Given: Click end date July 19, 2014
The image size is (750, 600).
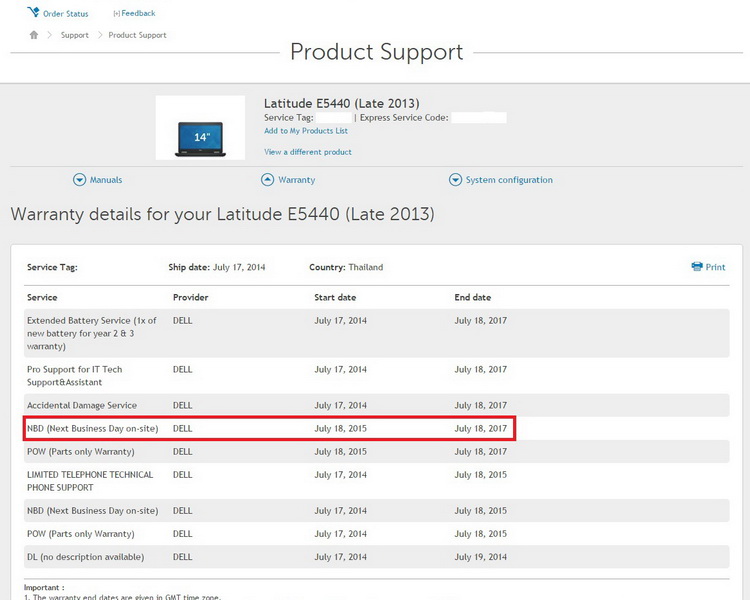Looking at the screenshot, I should point(480,557).
